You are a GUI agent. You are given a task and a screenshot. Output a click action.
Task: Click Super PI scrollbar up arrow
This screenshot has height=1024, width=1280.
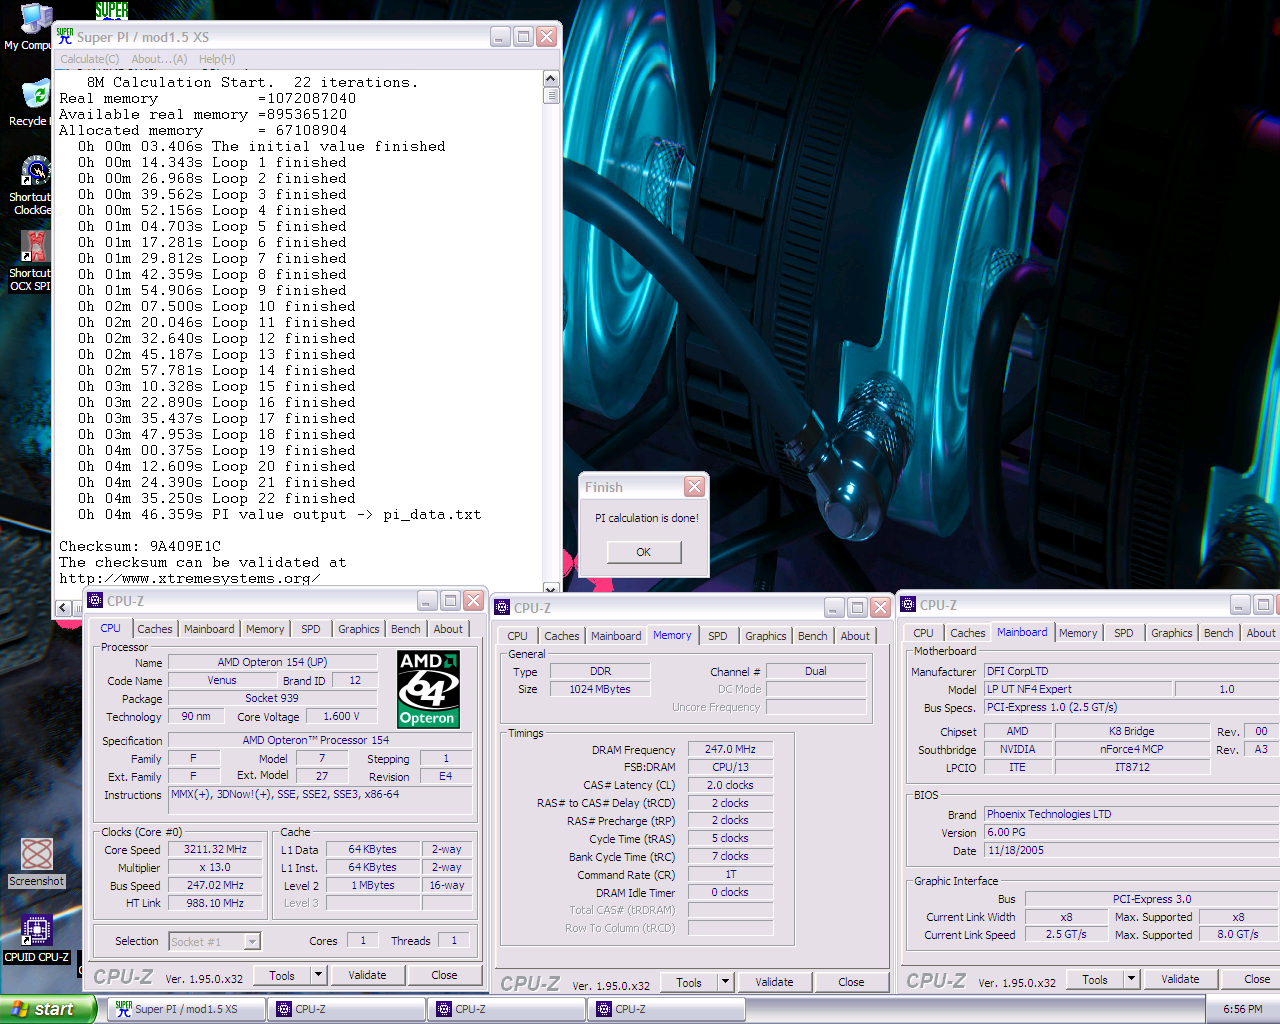click(x=550, y=78)
